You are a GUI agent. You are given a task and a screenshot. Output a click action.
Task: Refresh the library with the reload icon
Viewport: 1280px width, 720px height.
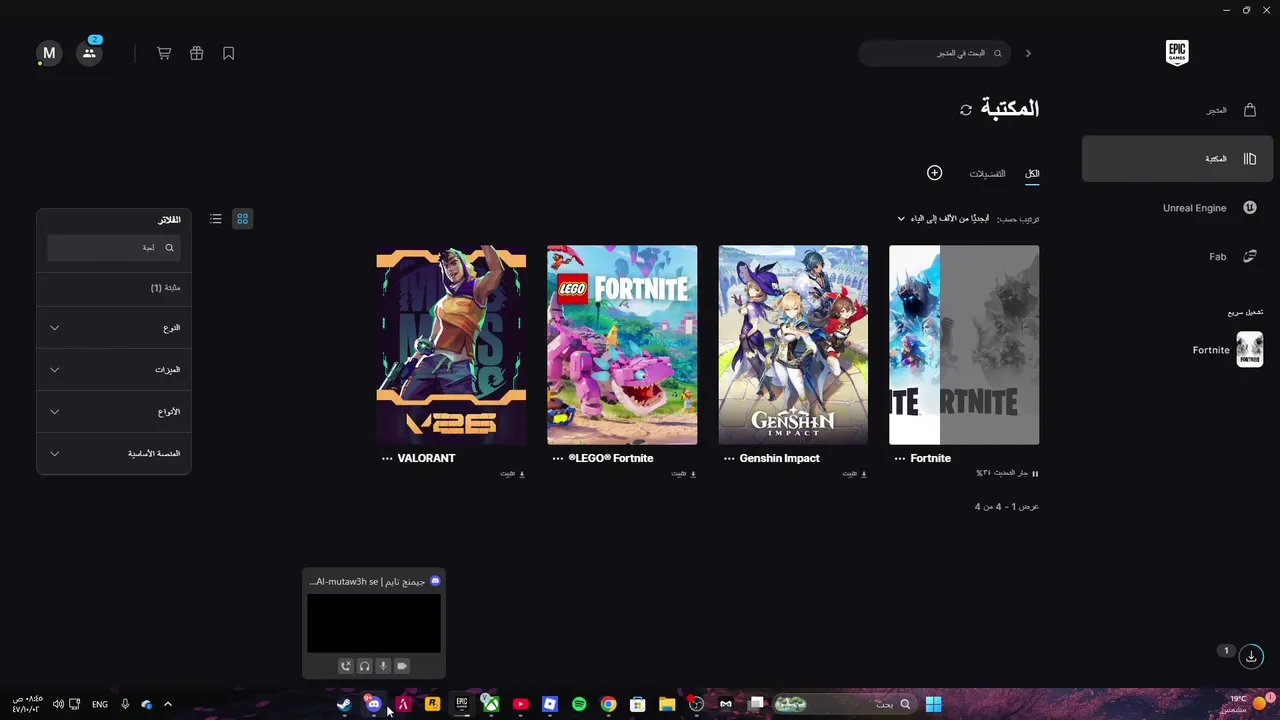966,110
